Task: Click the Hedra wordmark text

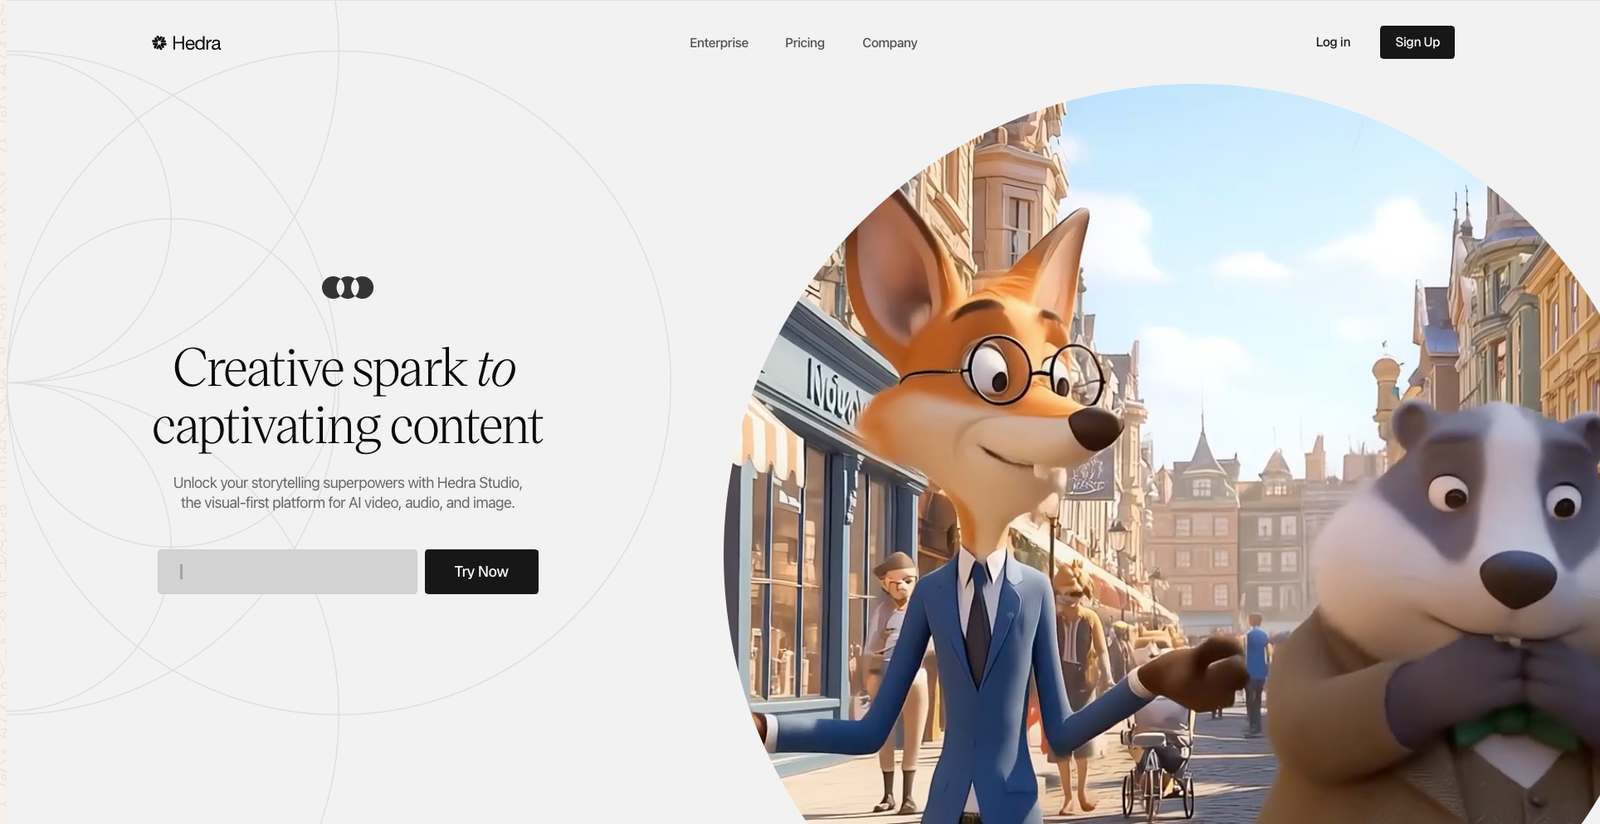Action: point(196,43)
